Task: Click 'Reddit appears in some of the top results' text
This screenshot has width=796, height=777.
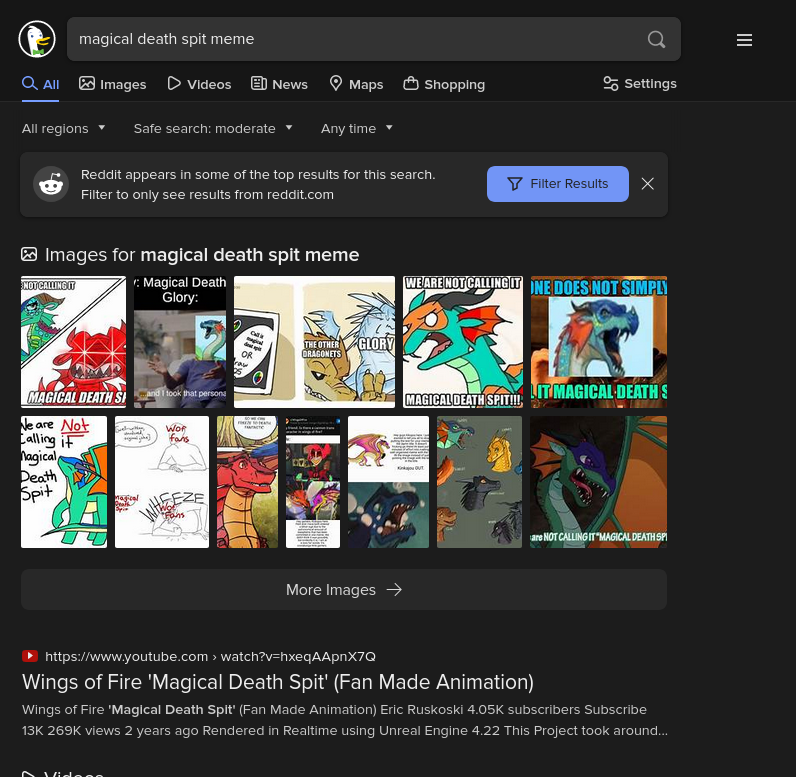Action: [258, 175]
